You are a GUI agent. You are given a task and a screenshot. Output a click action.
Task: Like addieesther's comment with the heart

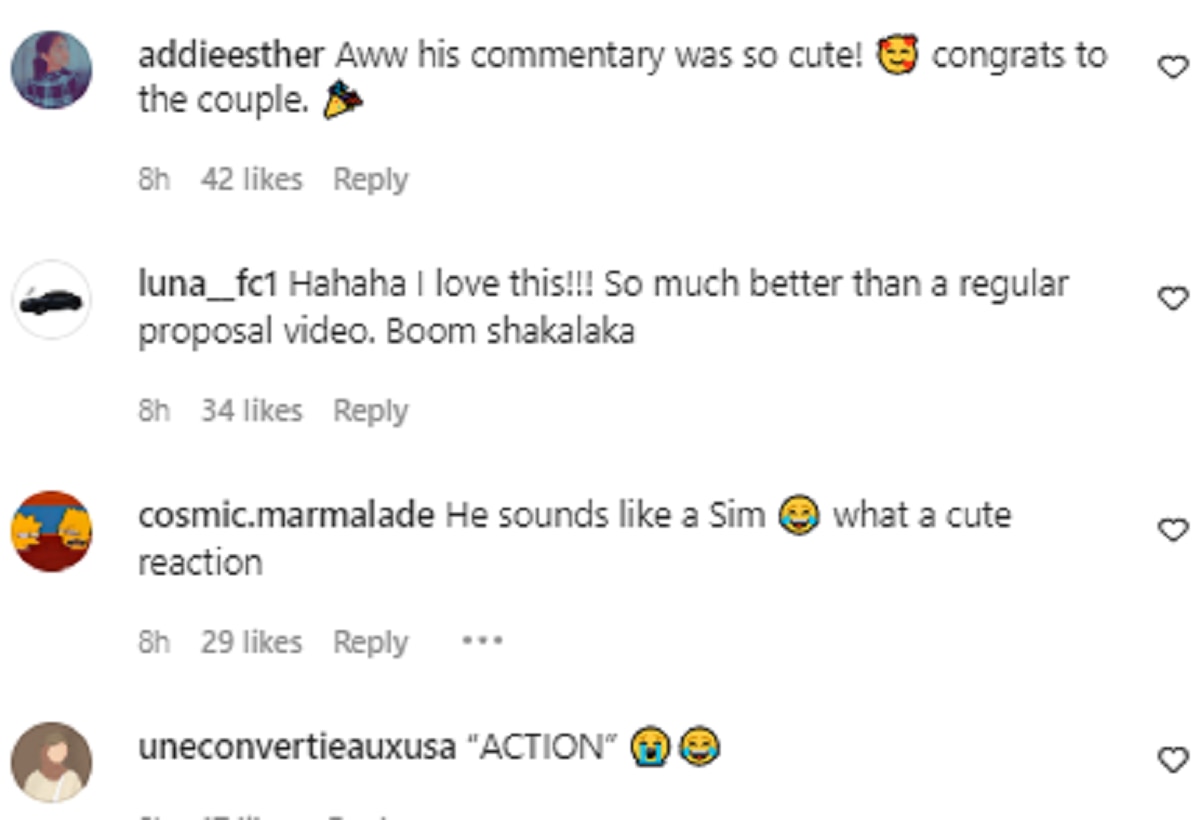(1171, 67)
